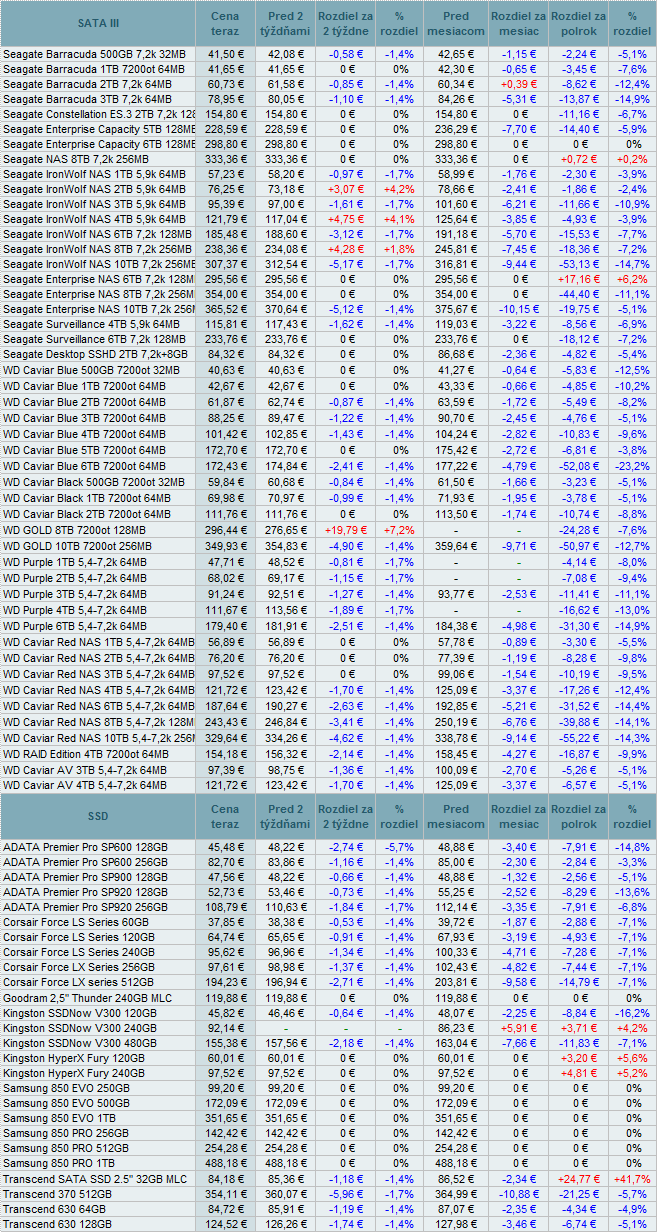This screenshot has width=657, height=1232.
Task: Select Transcend SATA SSD 2.5" 32GB MLC name
Action: pos(94,1177)
